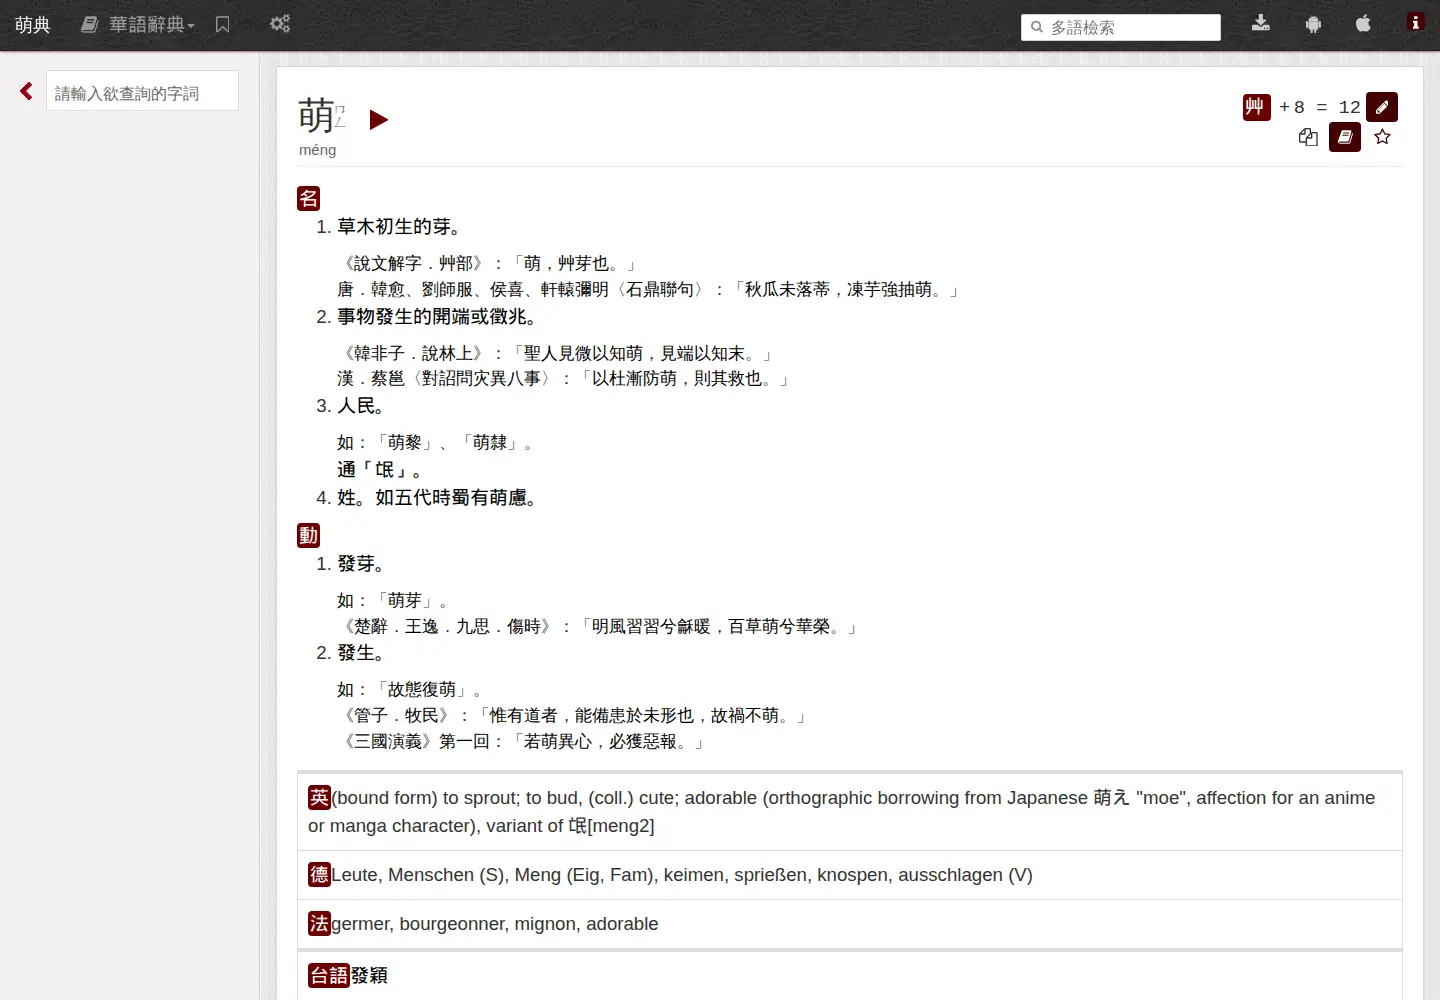Click the download icon in top bar
This screenshot has width=1440, height=1000.
[x=1261, y=24]
